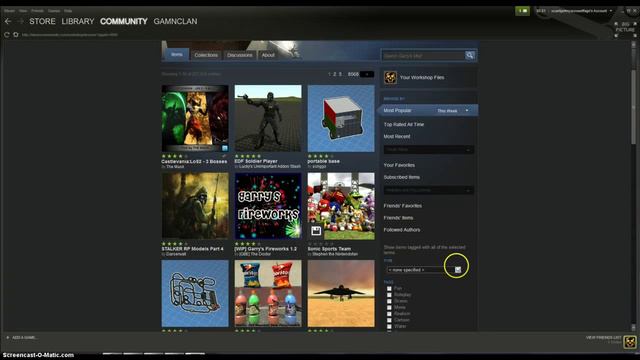Viewport: 640px width, 360px height.
Task: Click Add a Game label
Action: (x=24, y=338)
